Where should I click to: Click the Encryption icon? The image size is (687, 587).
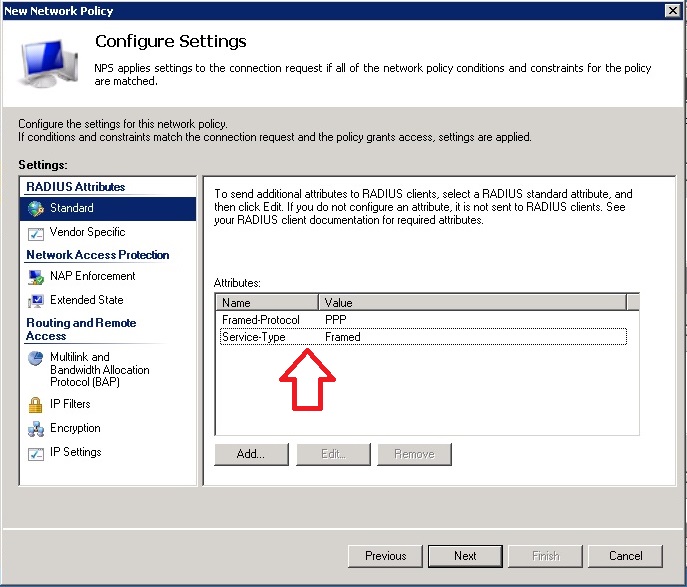[36, 428]
